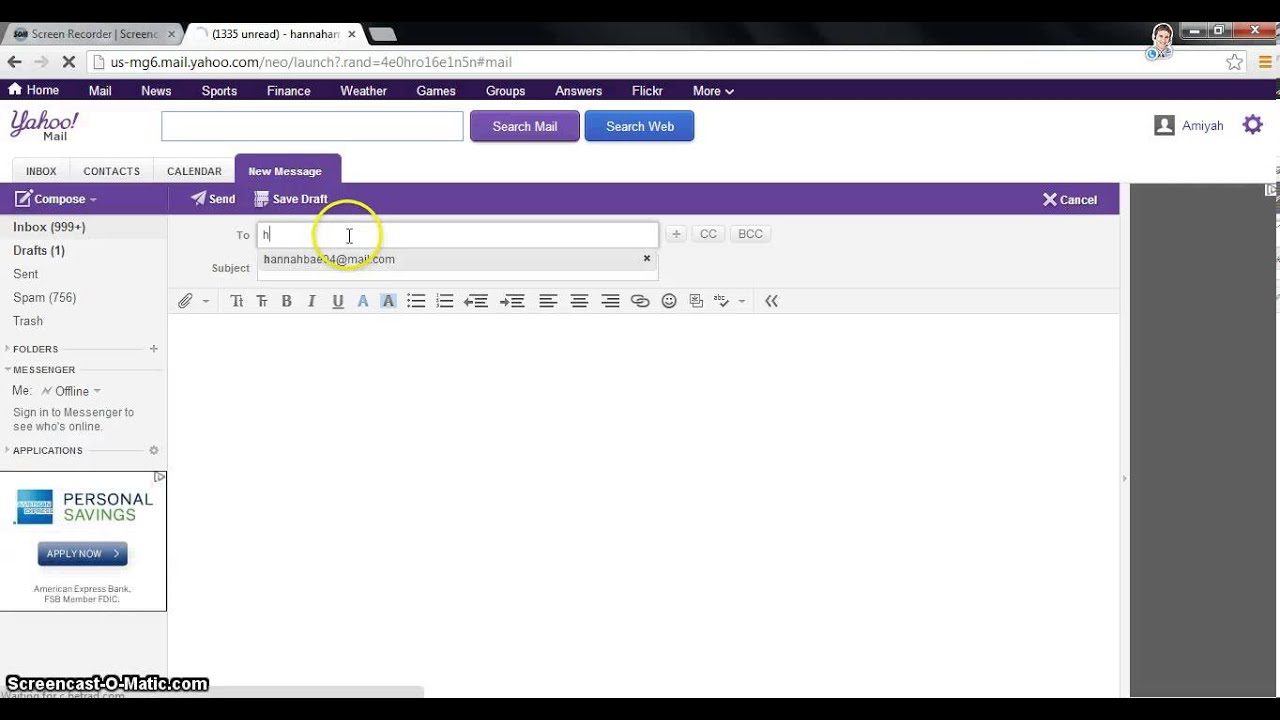Image resolution: width=1280 pixels, height=720 pixels.
Task: Insert a numbered list
Action: pos(445,301)
